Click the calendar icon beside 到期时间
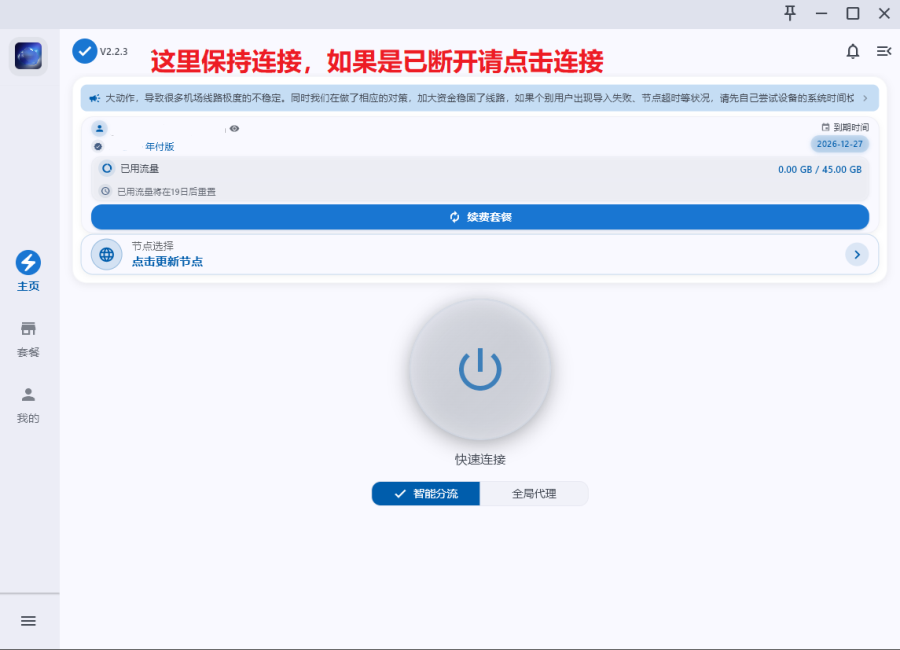Screen dimensions: 900x650 tap(825, 127)
